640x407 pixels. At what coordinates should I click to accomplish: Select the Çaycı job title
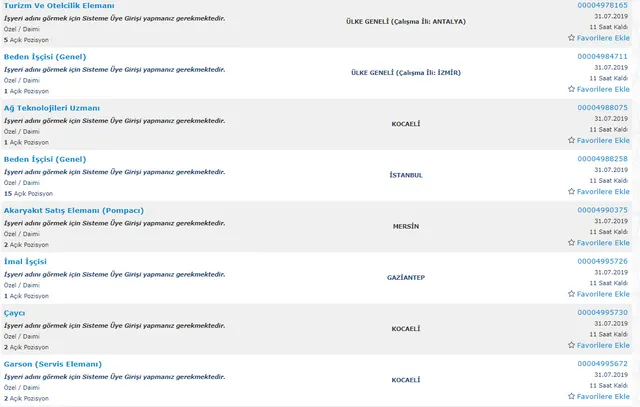coord(15,313)
